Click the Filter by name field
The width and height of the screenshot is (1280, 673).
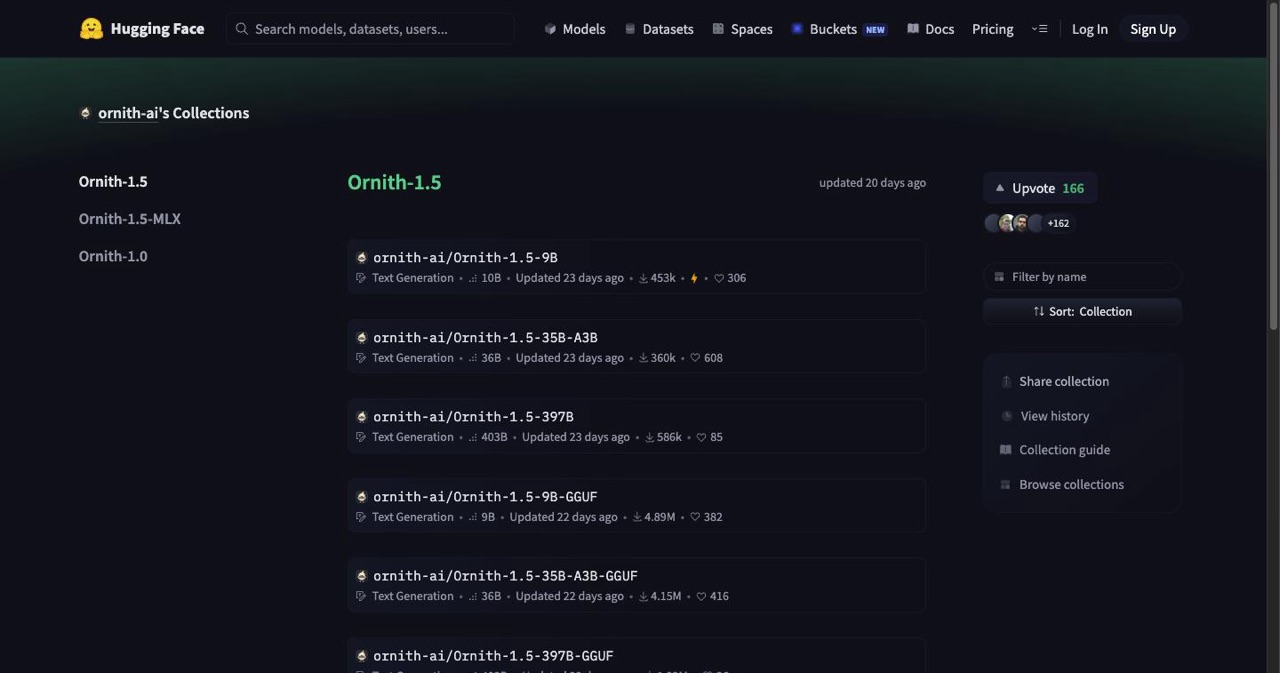pos(1082,277)
